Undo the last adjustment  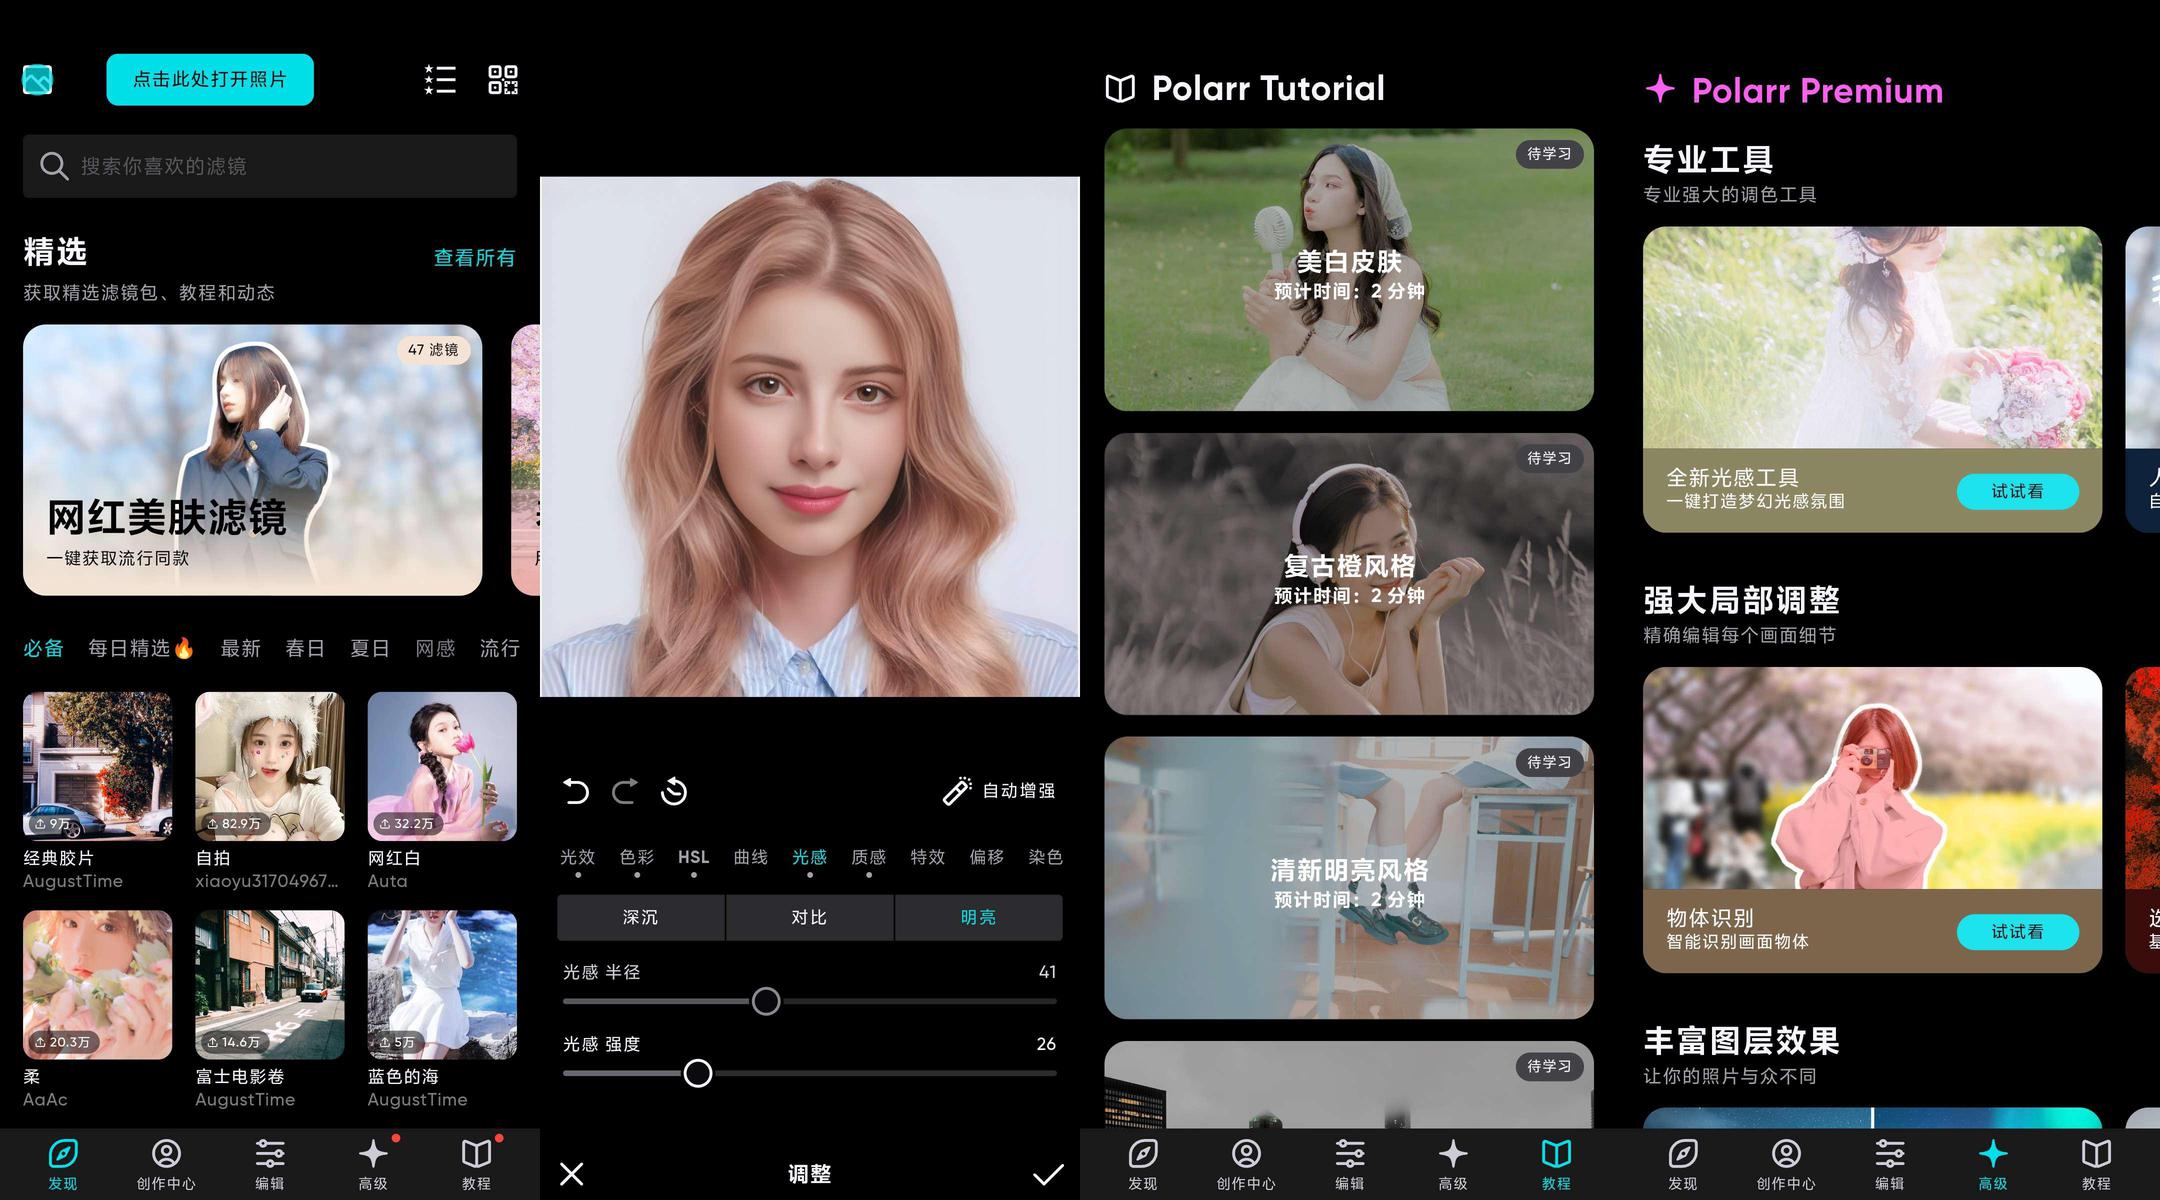[x=576, y=792]
